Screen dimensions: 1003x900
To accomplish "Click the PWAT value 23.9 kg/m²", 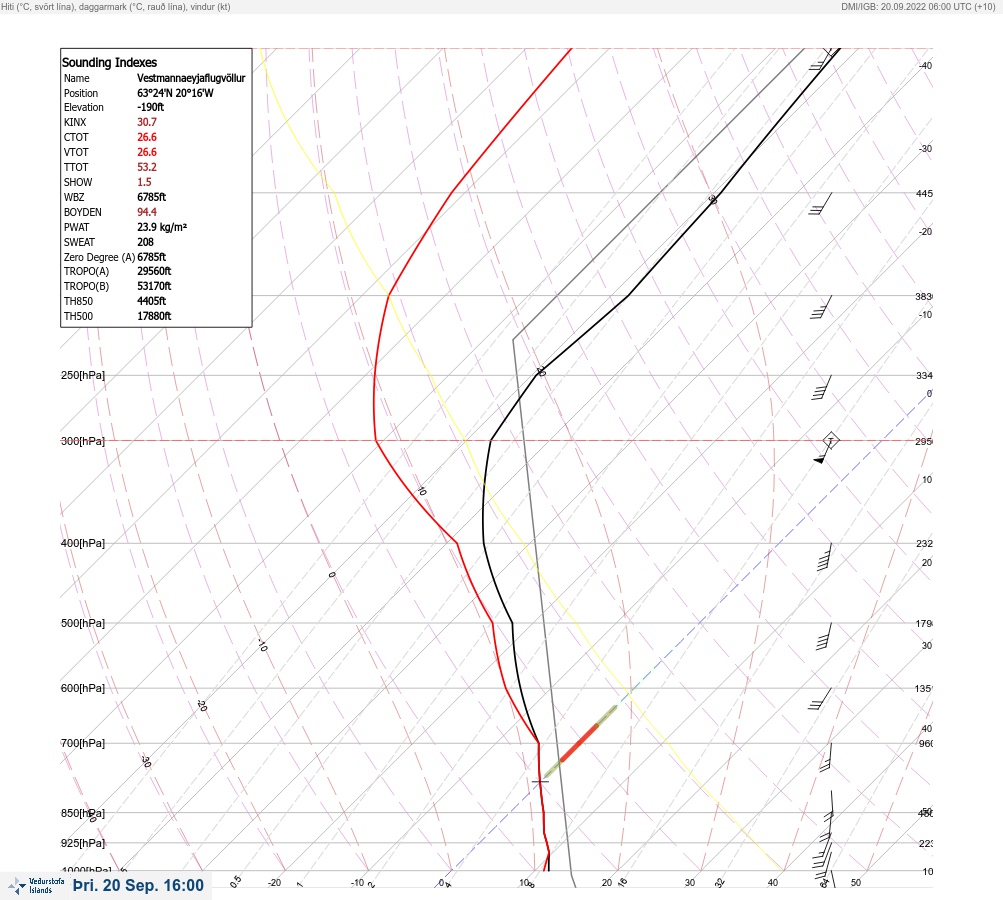I will tap(162, 227).
